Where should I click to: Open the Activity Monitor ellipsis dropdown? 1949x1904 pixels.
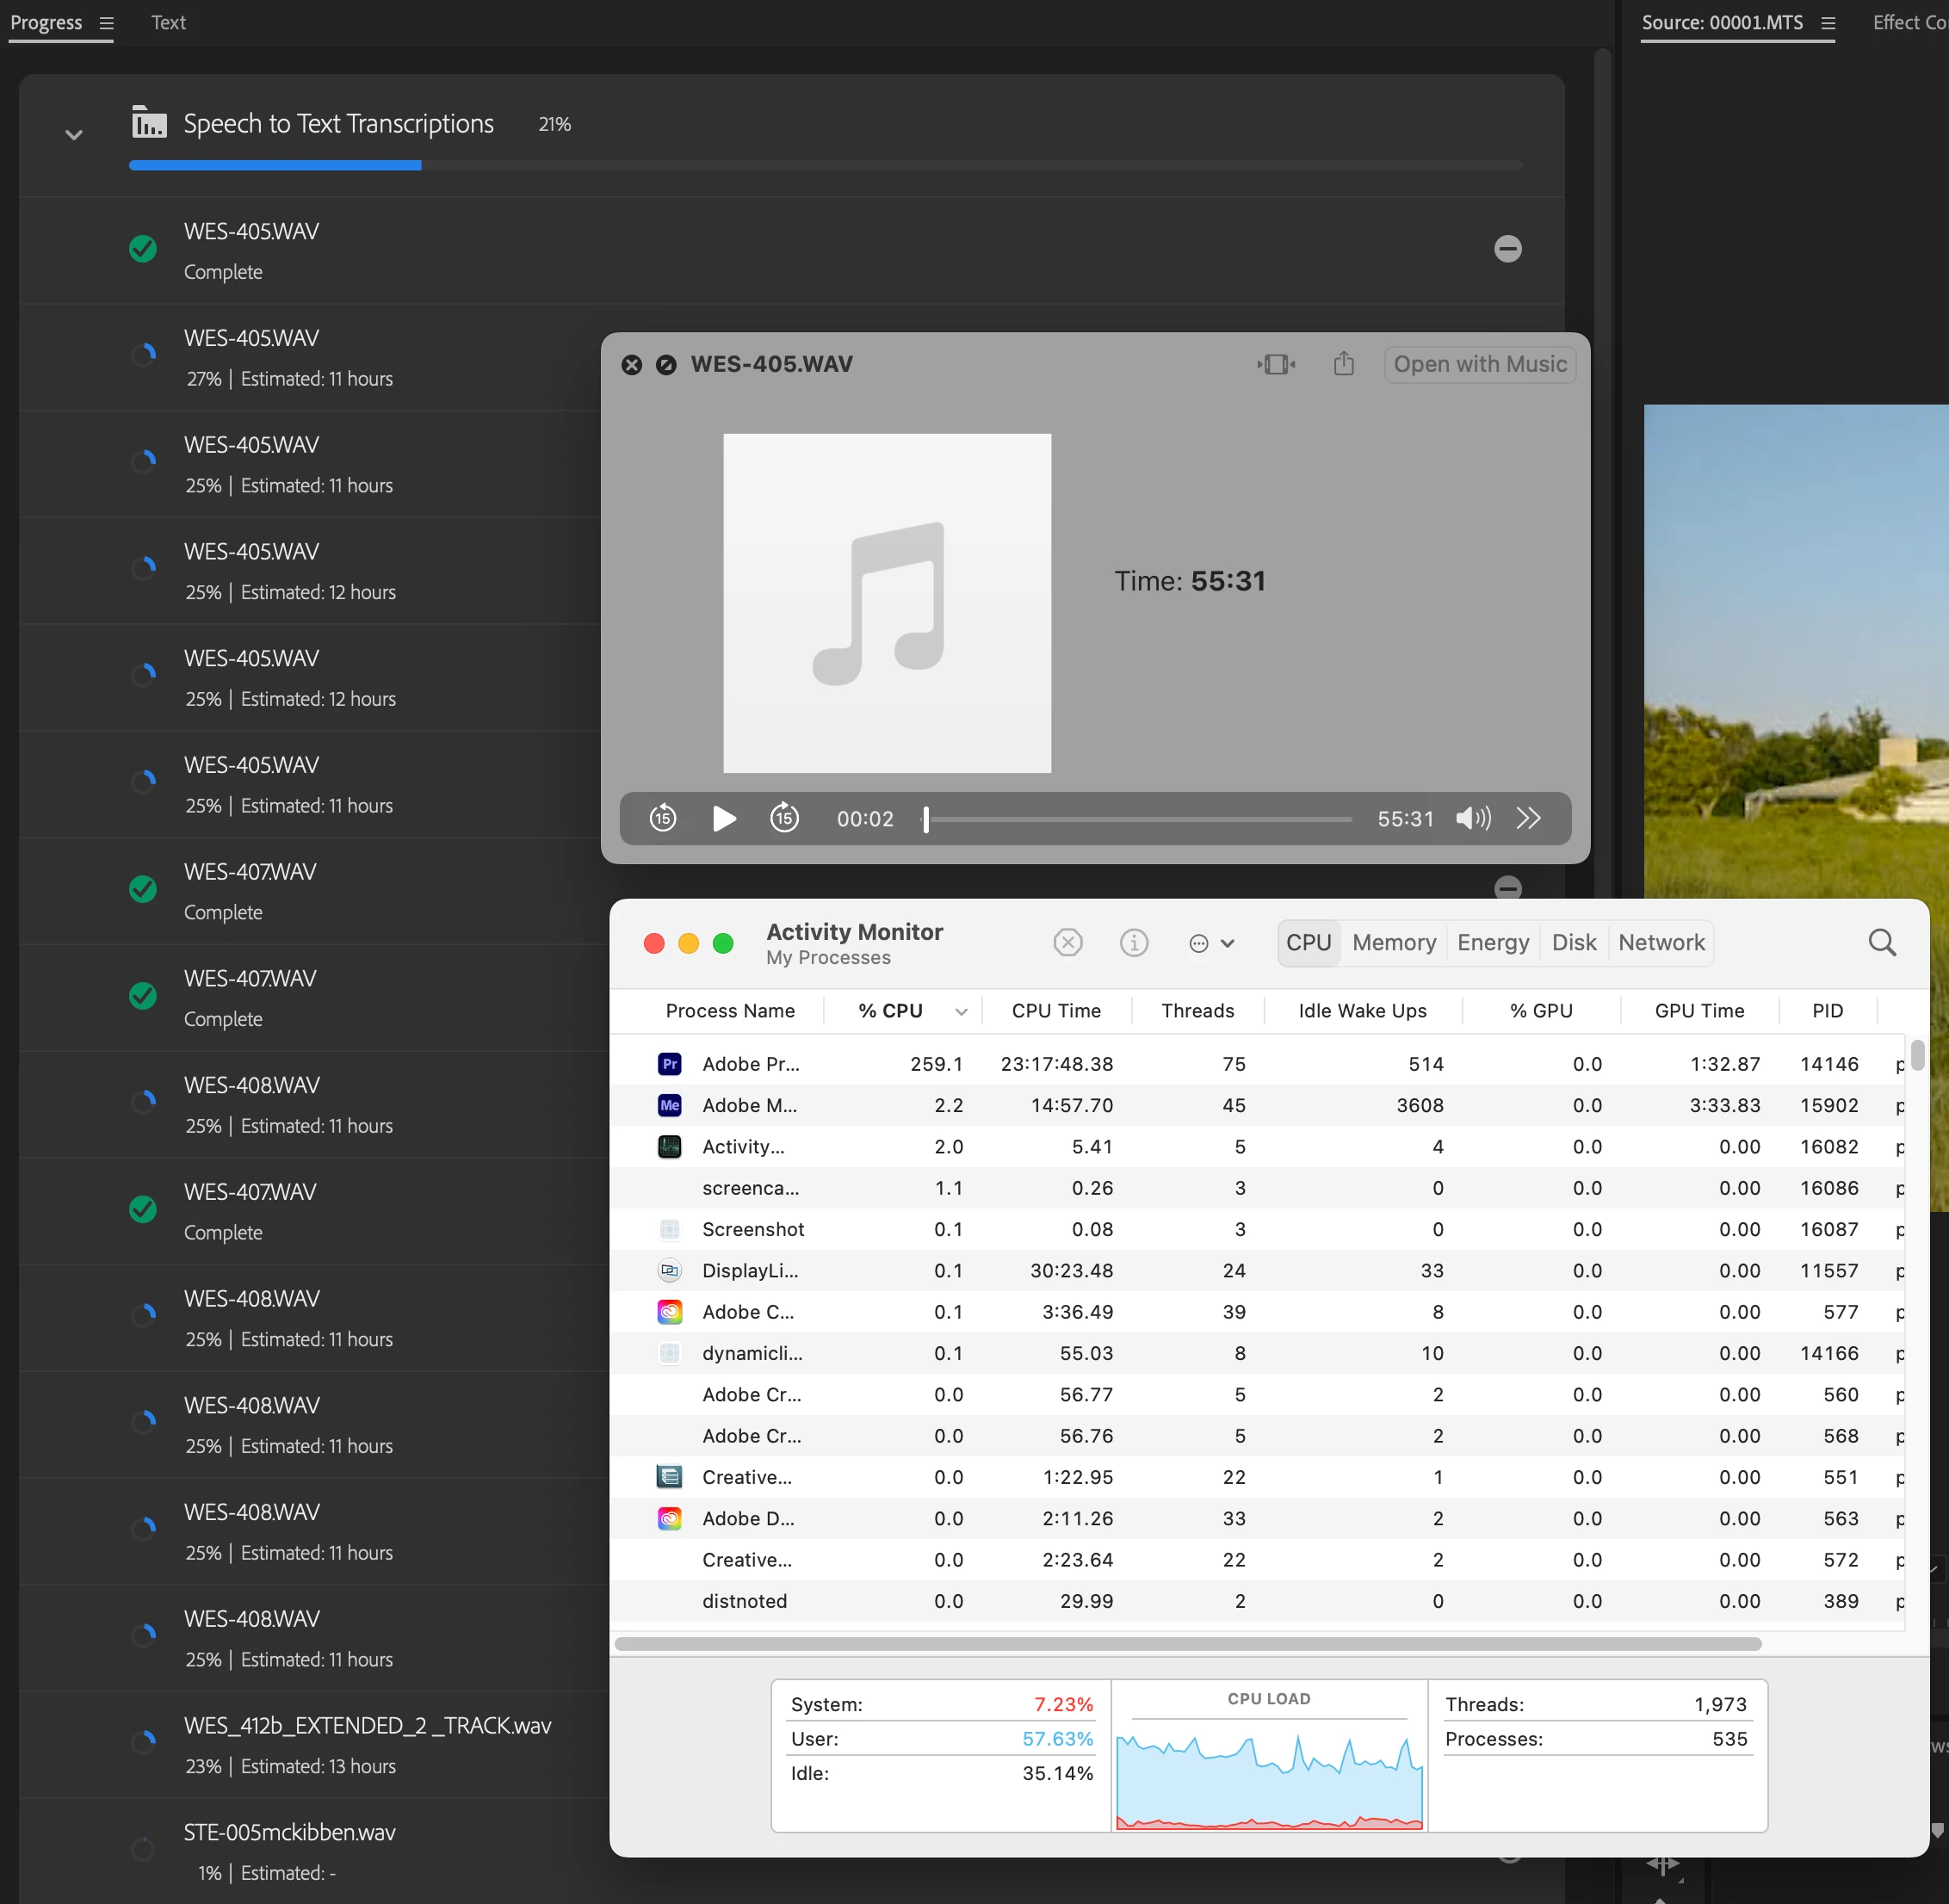pos(1211,943)
